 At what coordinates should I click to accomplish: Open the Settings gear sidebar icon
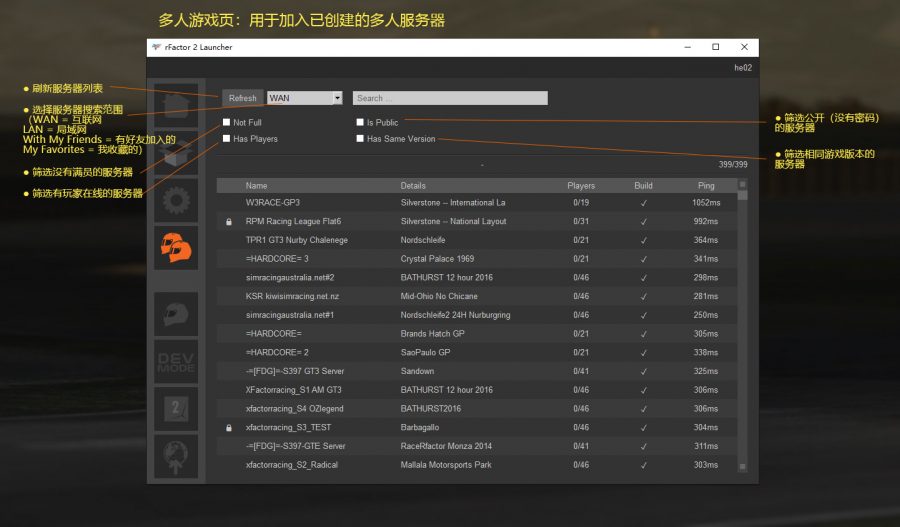pos(176,200)
